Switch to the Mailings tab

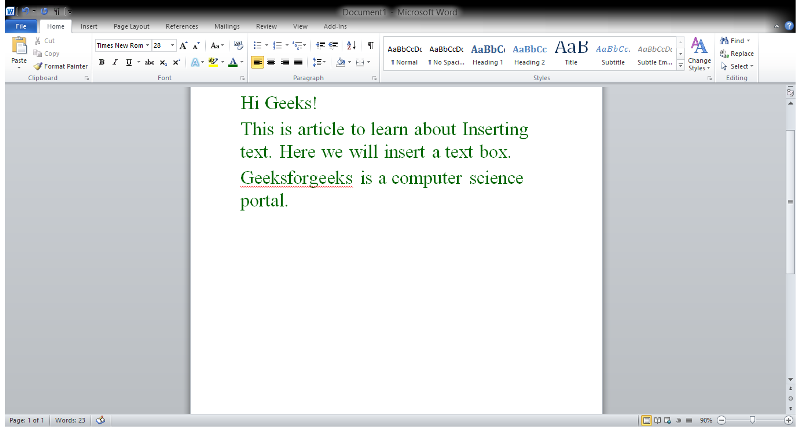[x=227, y=26]
